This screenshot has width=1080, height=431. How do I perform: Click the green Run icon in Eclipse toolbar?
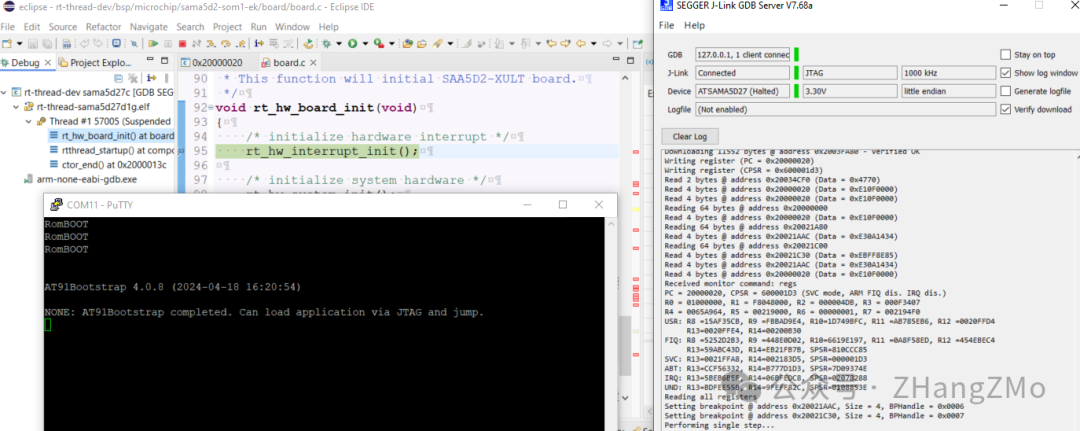(x=353, y=43)
